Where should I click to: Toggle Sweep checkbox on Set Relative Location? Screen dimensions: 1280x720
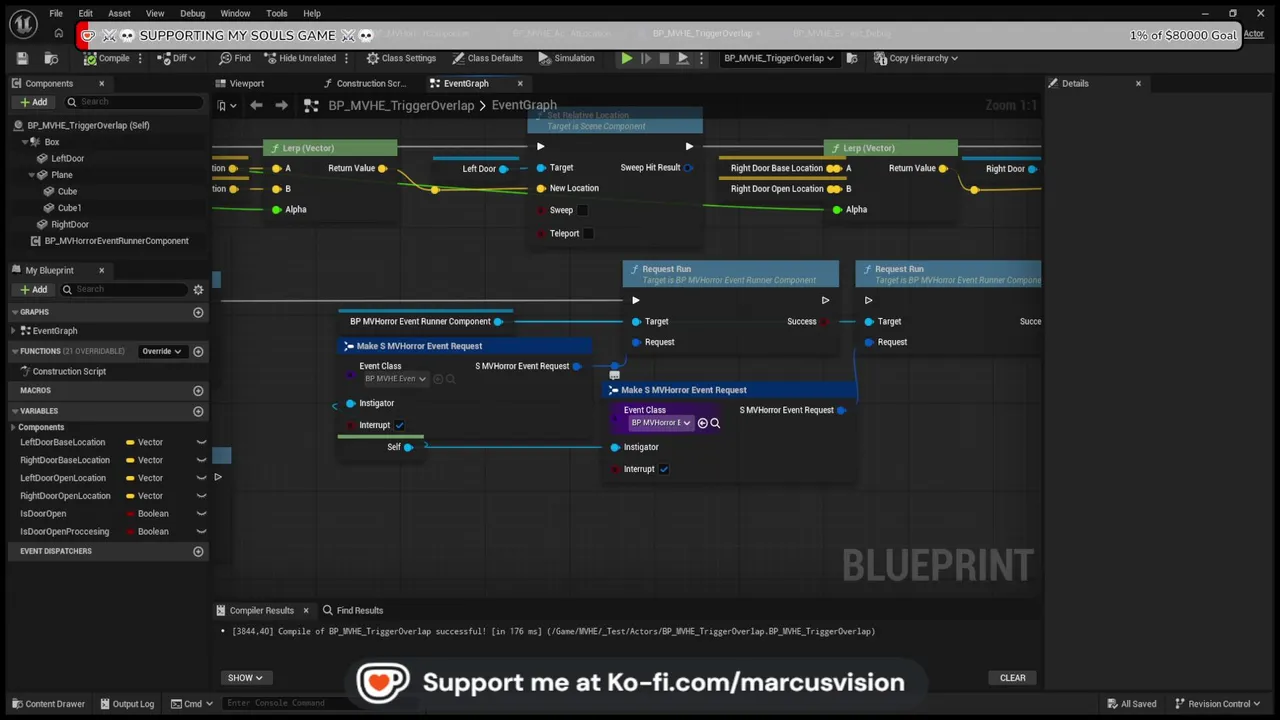pos(583,210)
